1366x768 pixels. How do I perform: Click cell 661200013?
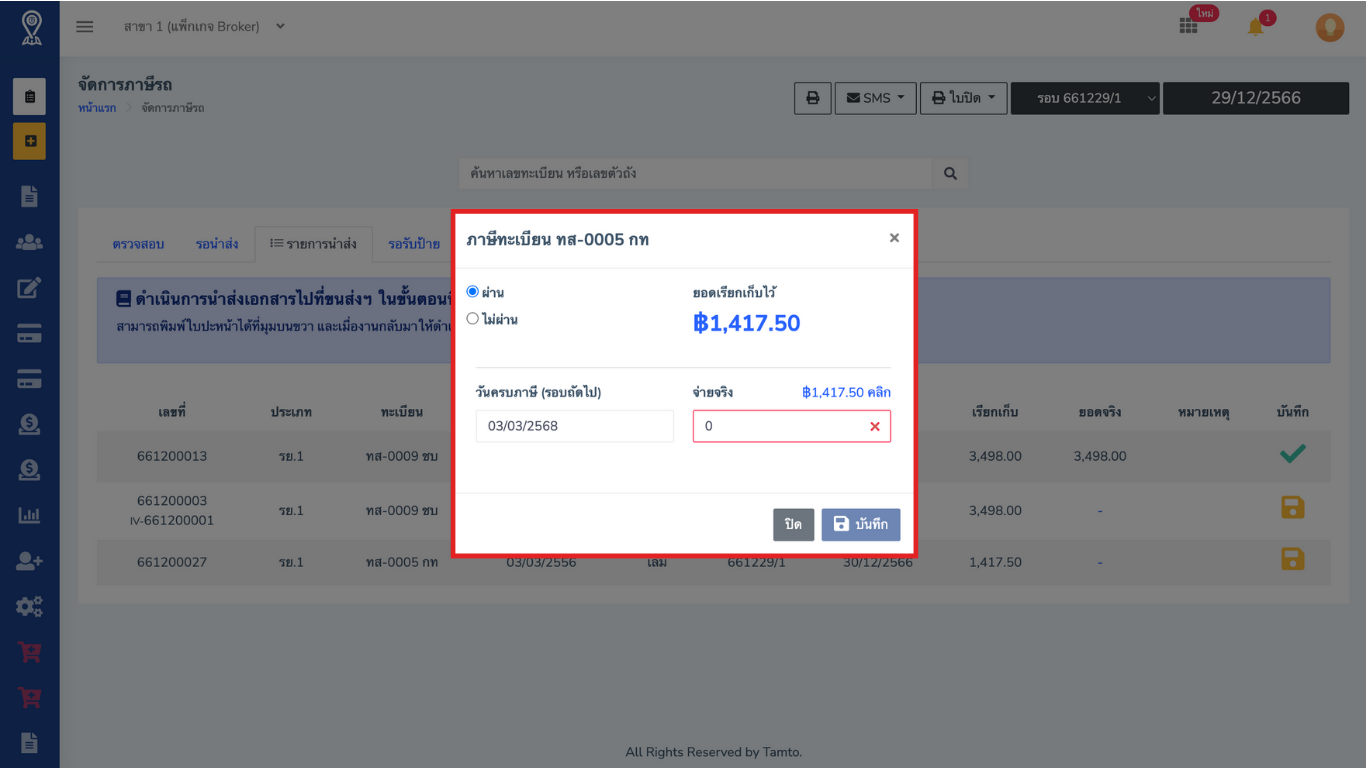click(x=172, y=456)
